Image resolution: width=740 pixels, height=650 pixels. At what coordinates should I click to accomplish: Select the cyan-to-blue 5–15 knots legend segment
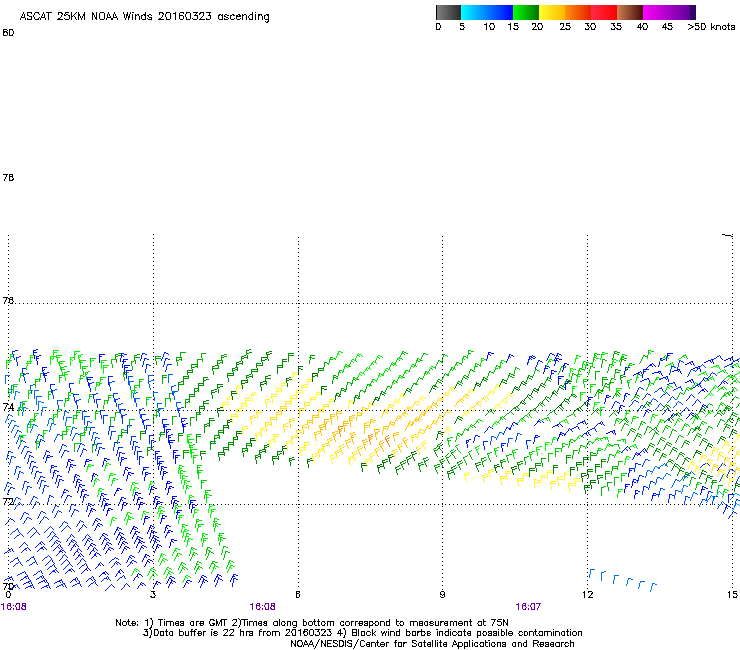(487, 12)
